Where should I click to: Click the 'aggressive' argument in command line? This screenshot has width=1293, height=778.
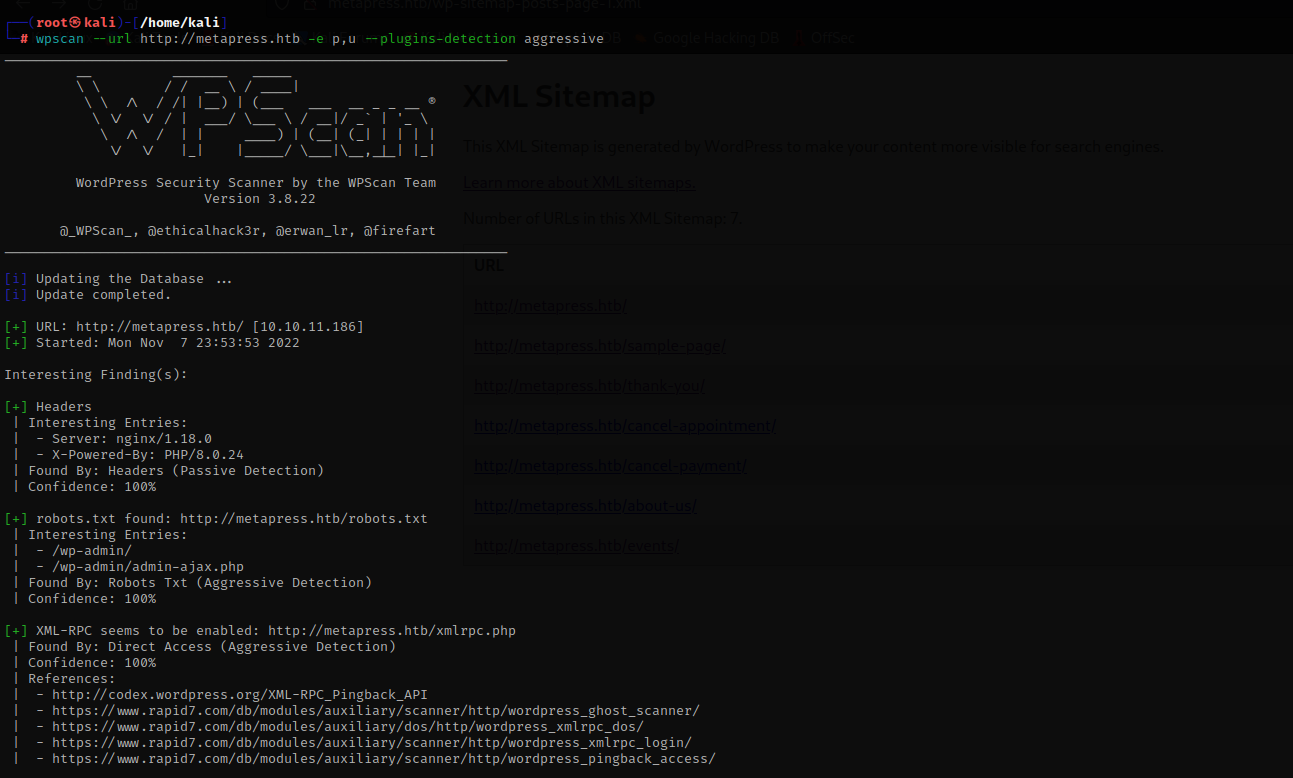564,39
